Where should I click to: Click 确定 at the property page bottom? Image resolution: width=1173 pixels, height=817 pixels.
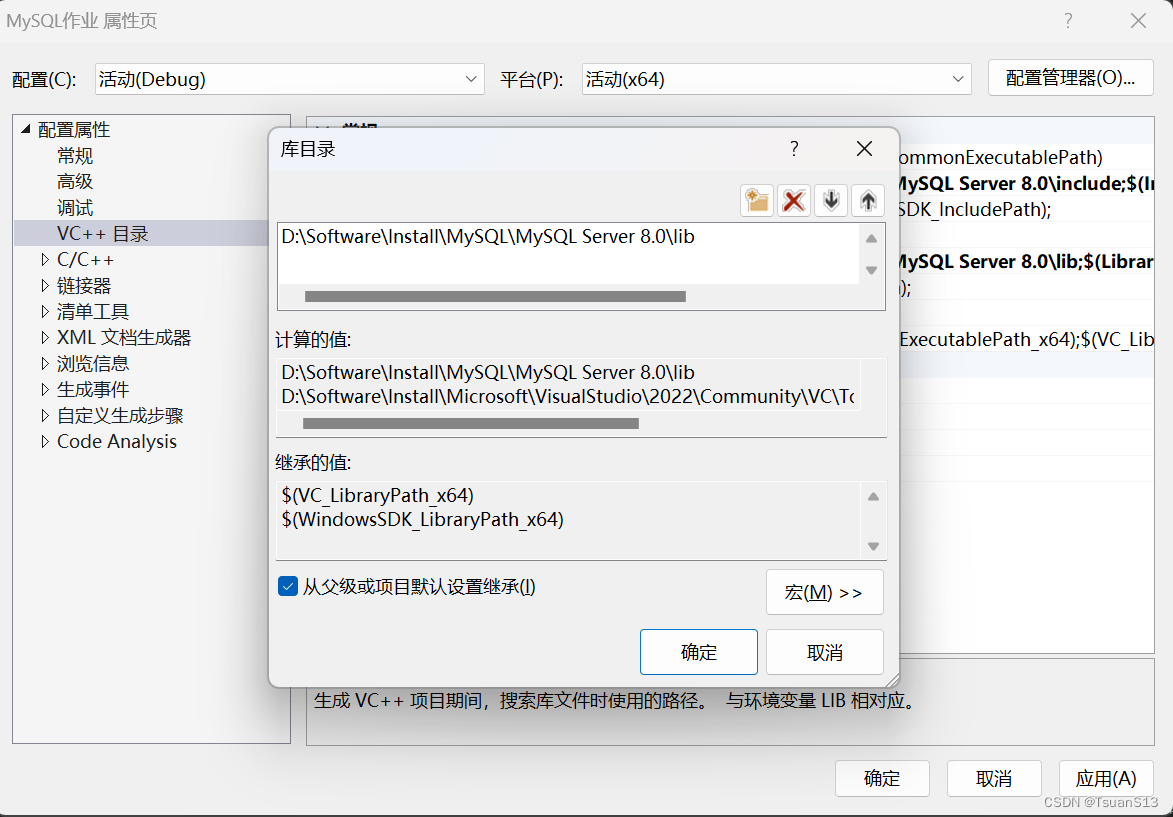coord(882,779)
